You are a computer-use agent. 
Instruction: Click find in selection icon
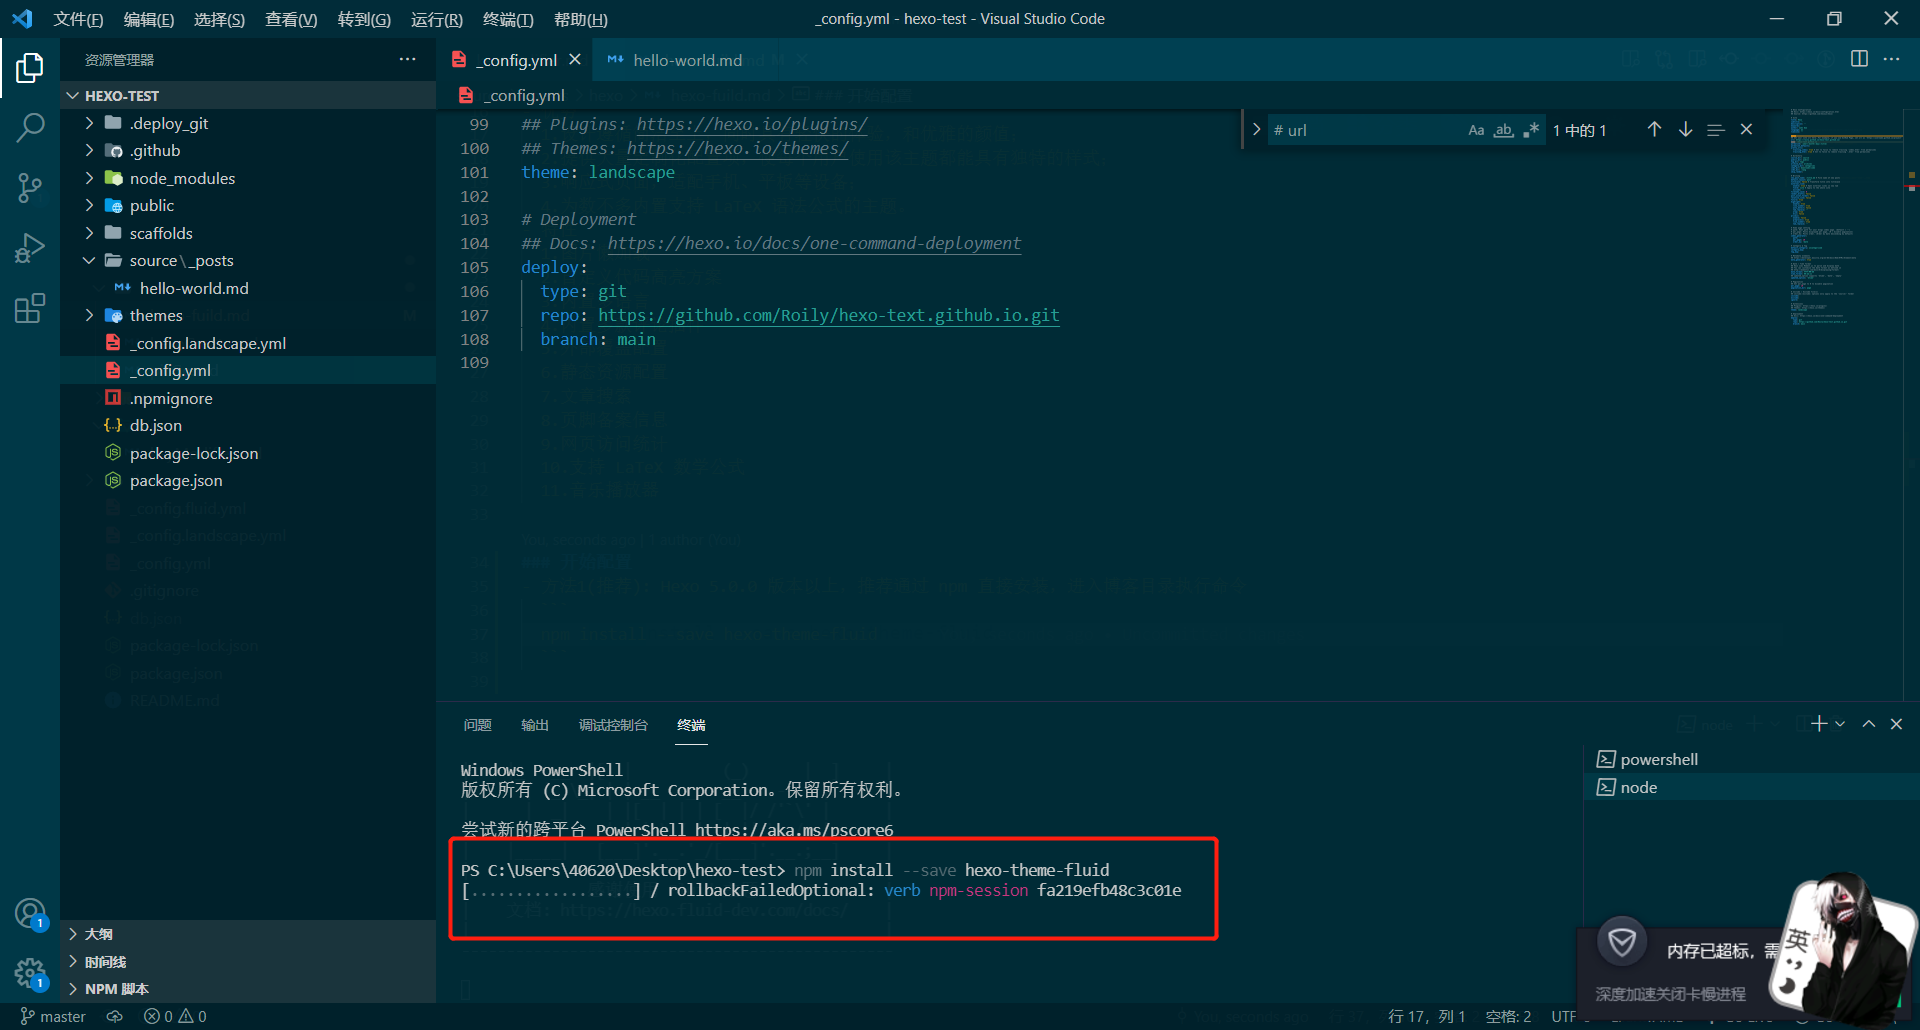[x=1716, y=130]
